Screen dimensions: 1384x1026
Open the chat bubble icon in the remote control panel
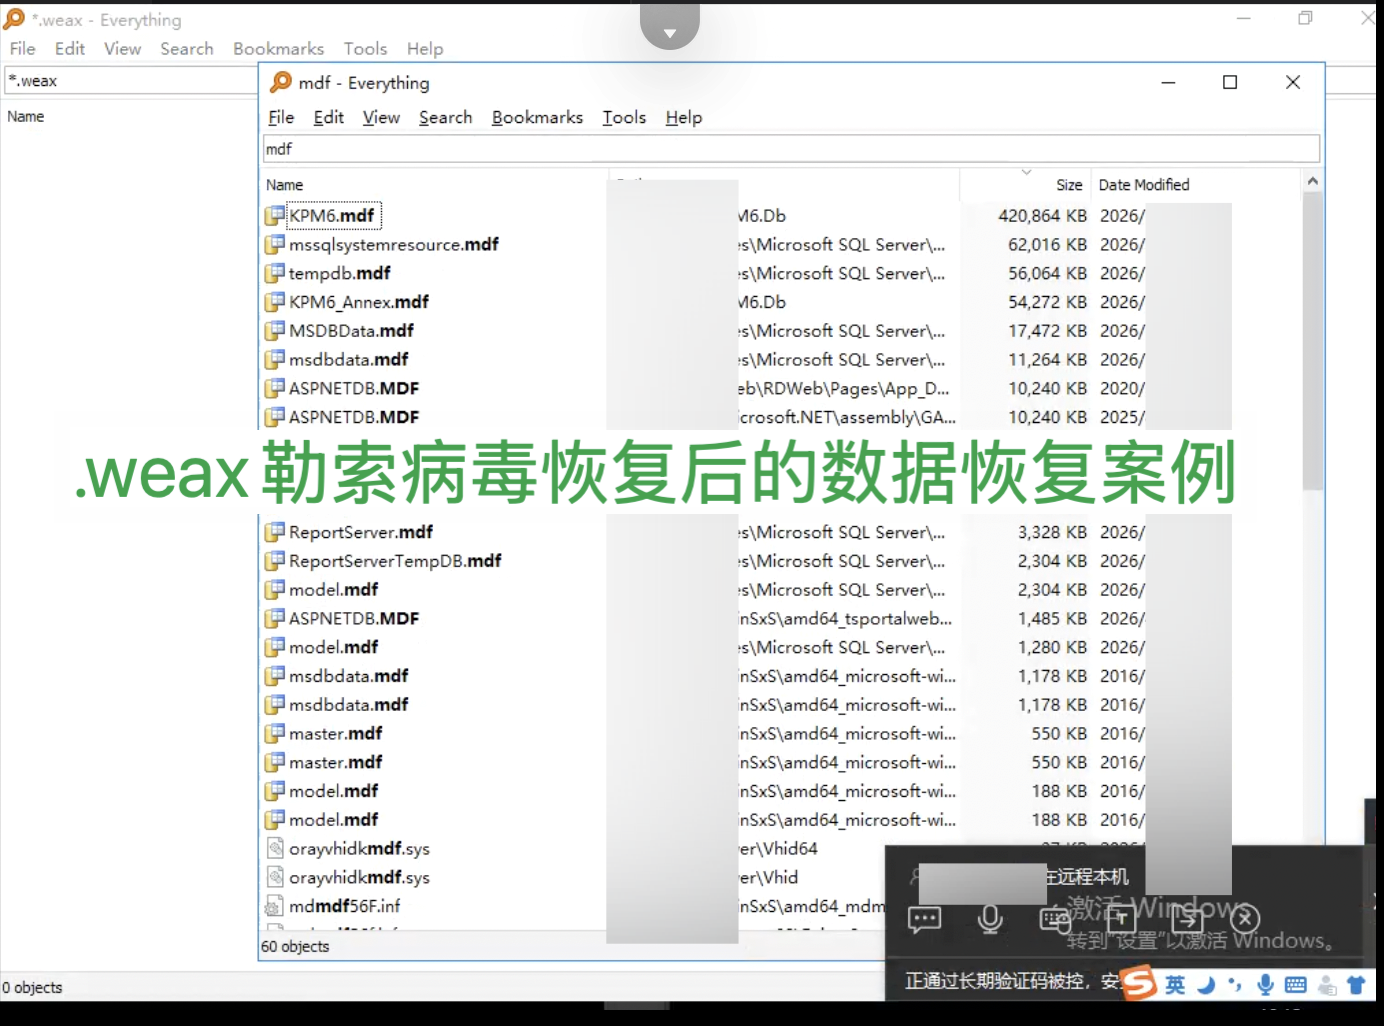tap(924, 918)
